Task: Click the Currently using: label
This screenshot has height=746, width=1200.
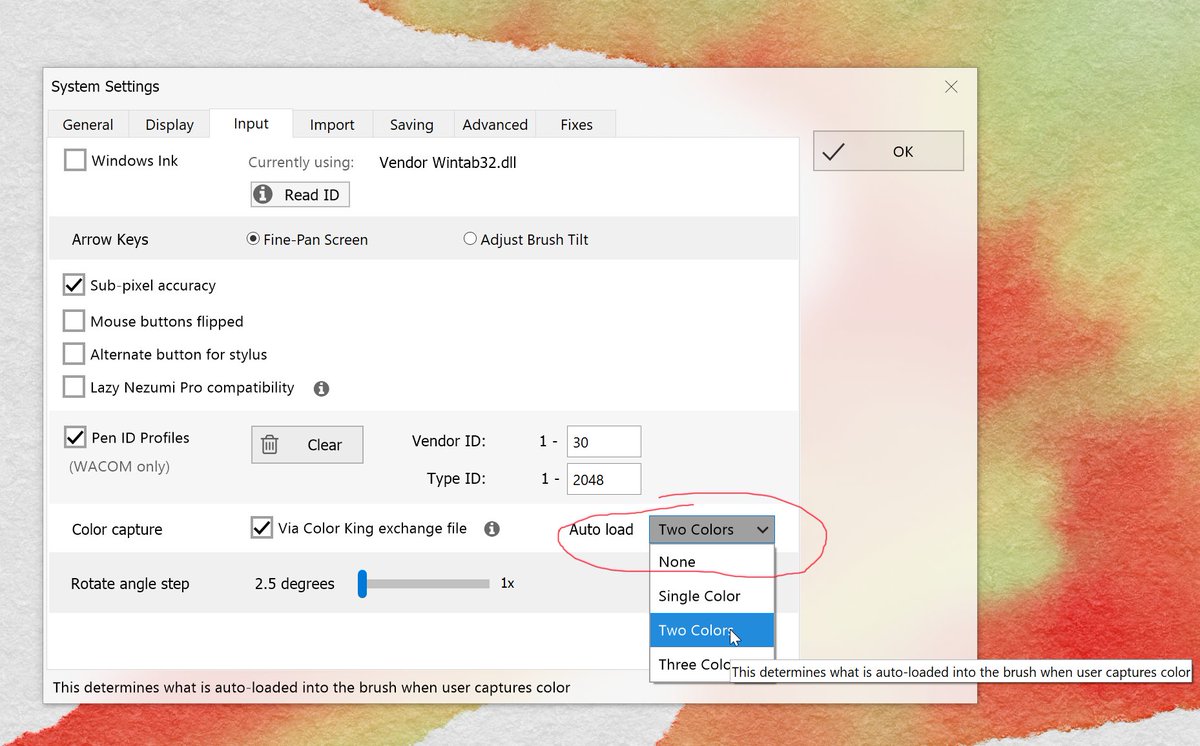Action: tap(301, 162)
